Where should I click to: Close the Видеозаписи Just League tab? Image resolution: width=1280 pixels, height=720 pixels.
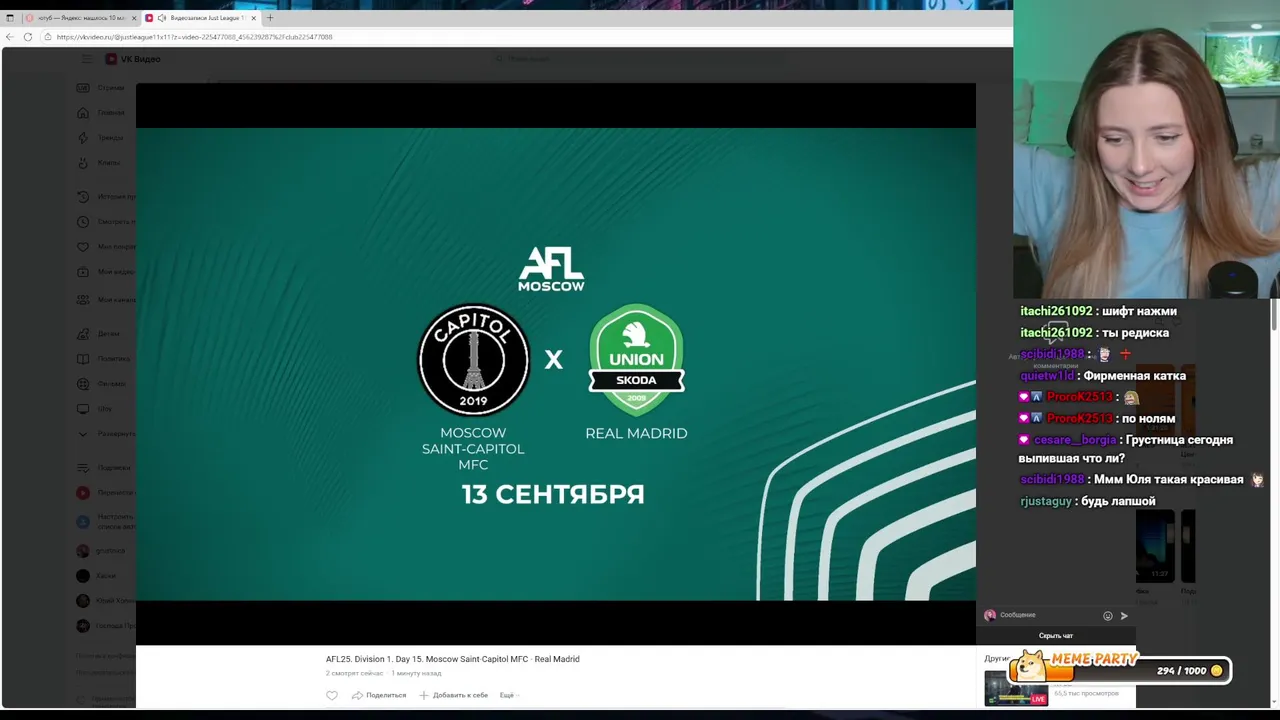253,18
